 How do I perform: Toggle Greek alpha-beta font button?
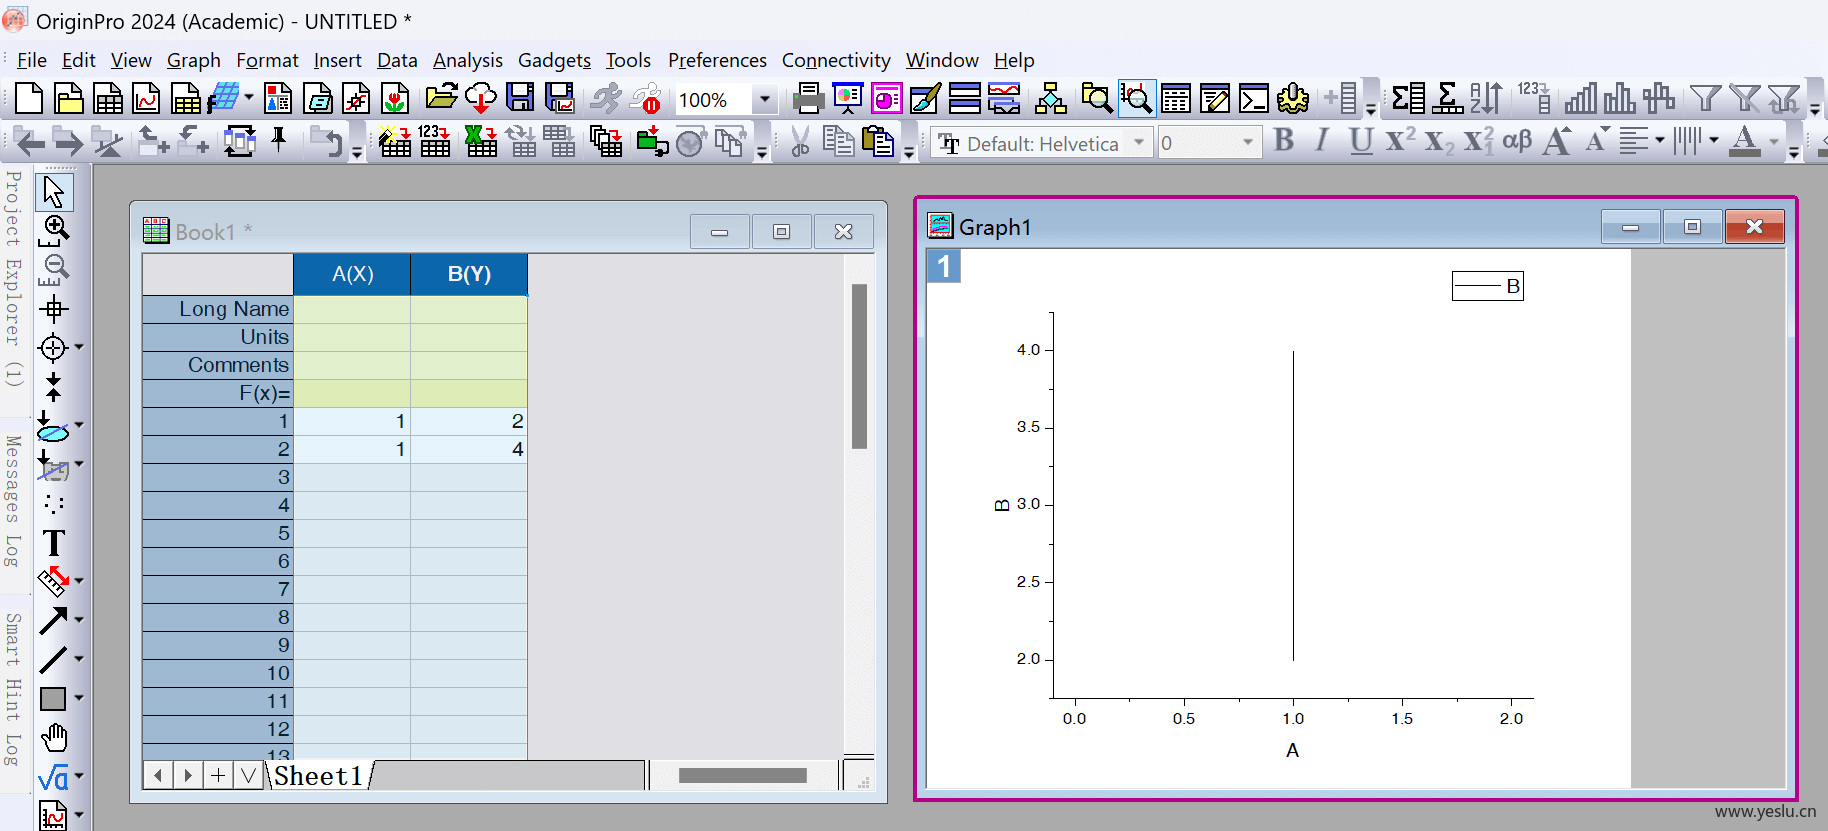pyautogui.click(x=1517, y=141)
